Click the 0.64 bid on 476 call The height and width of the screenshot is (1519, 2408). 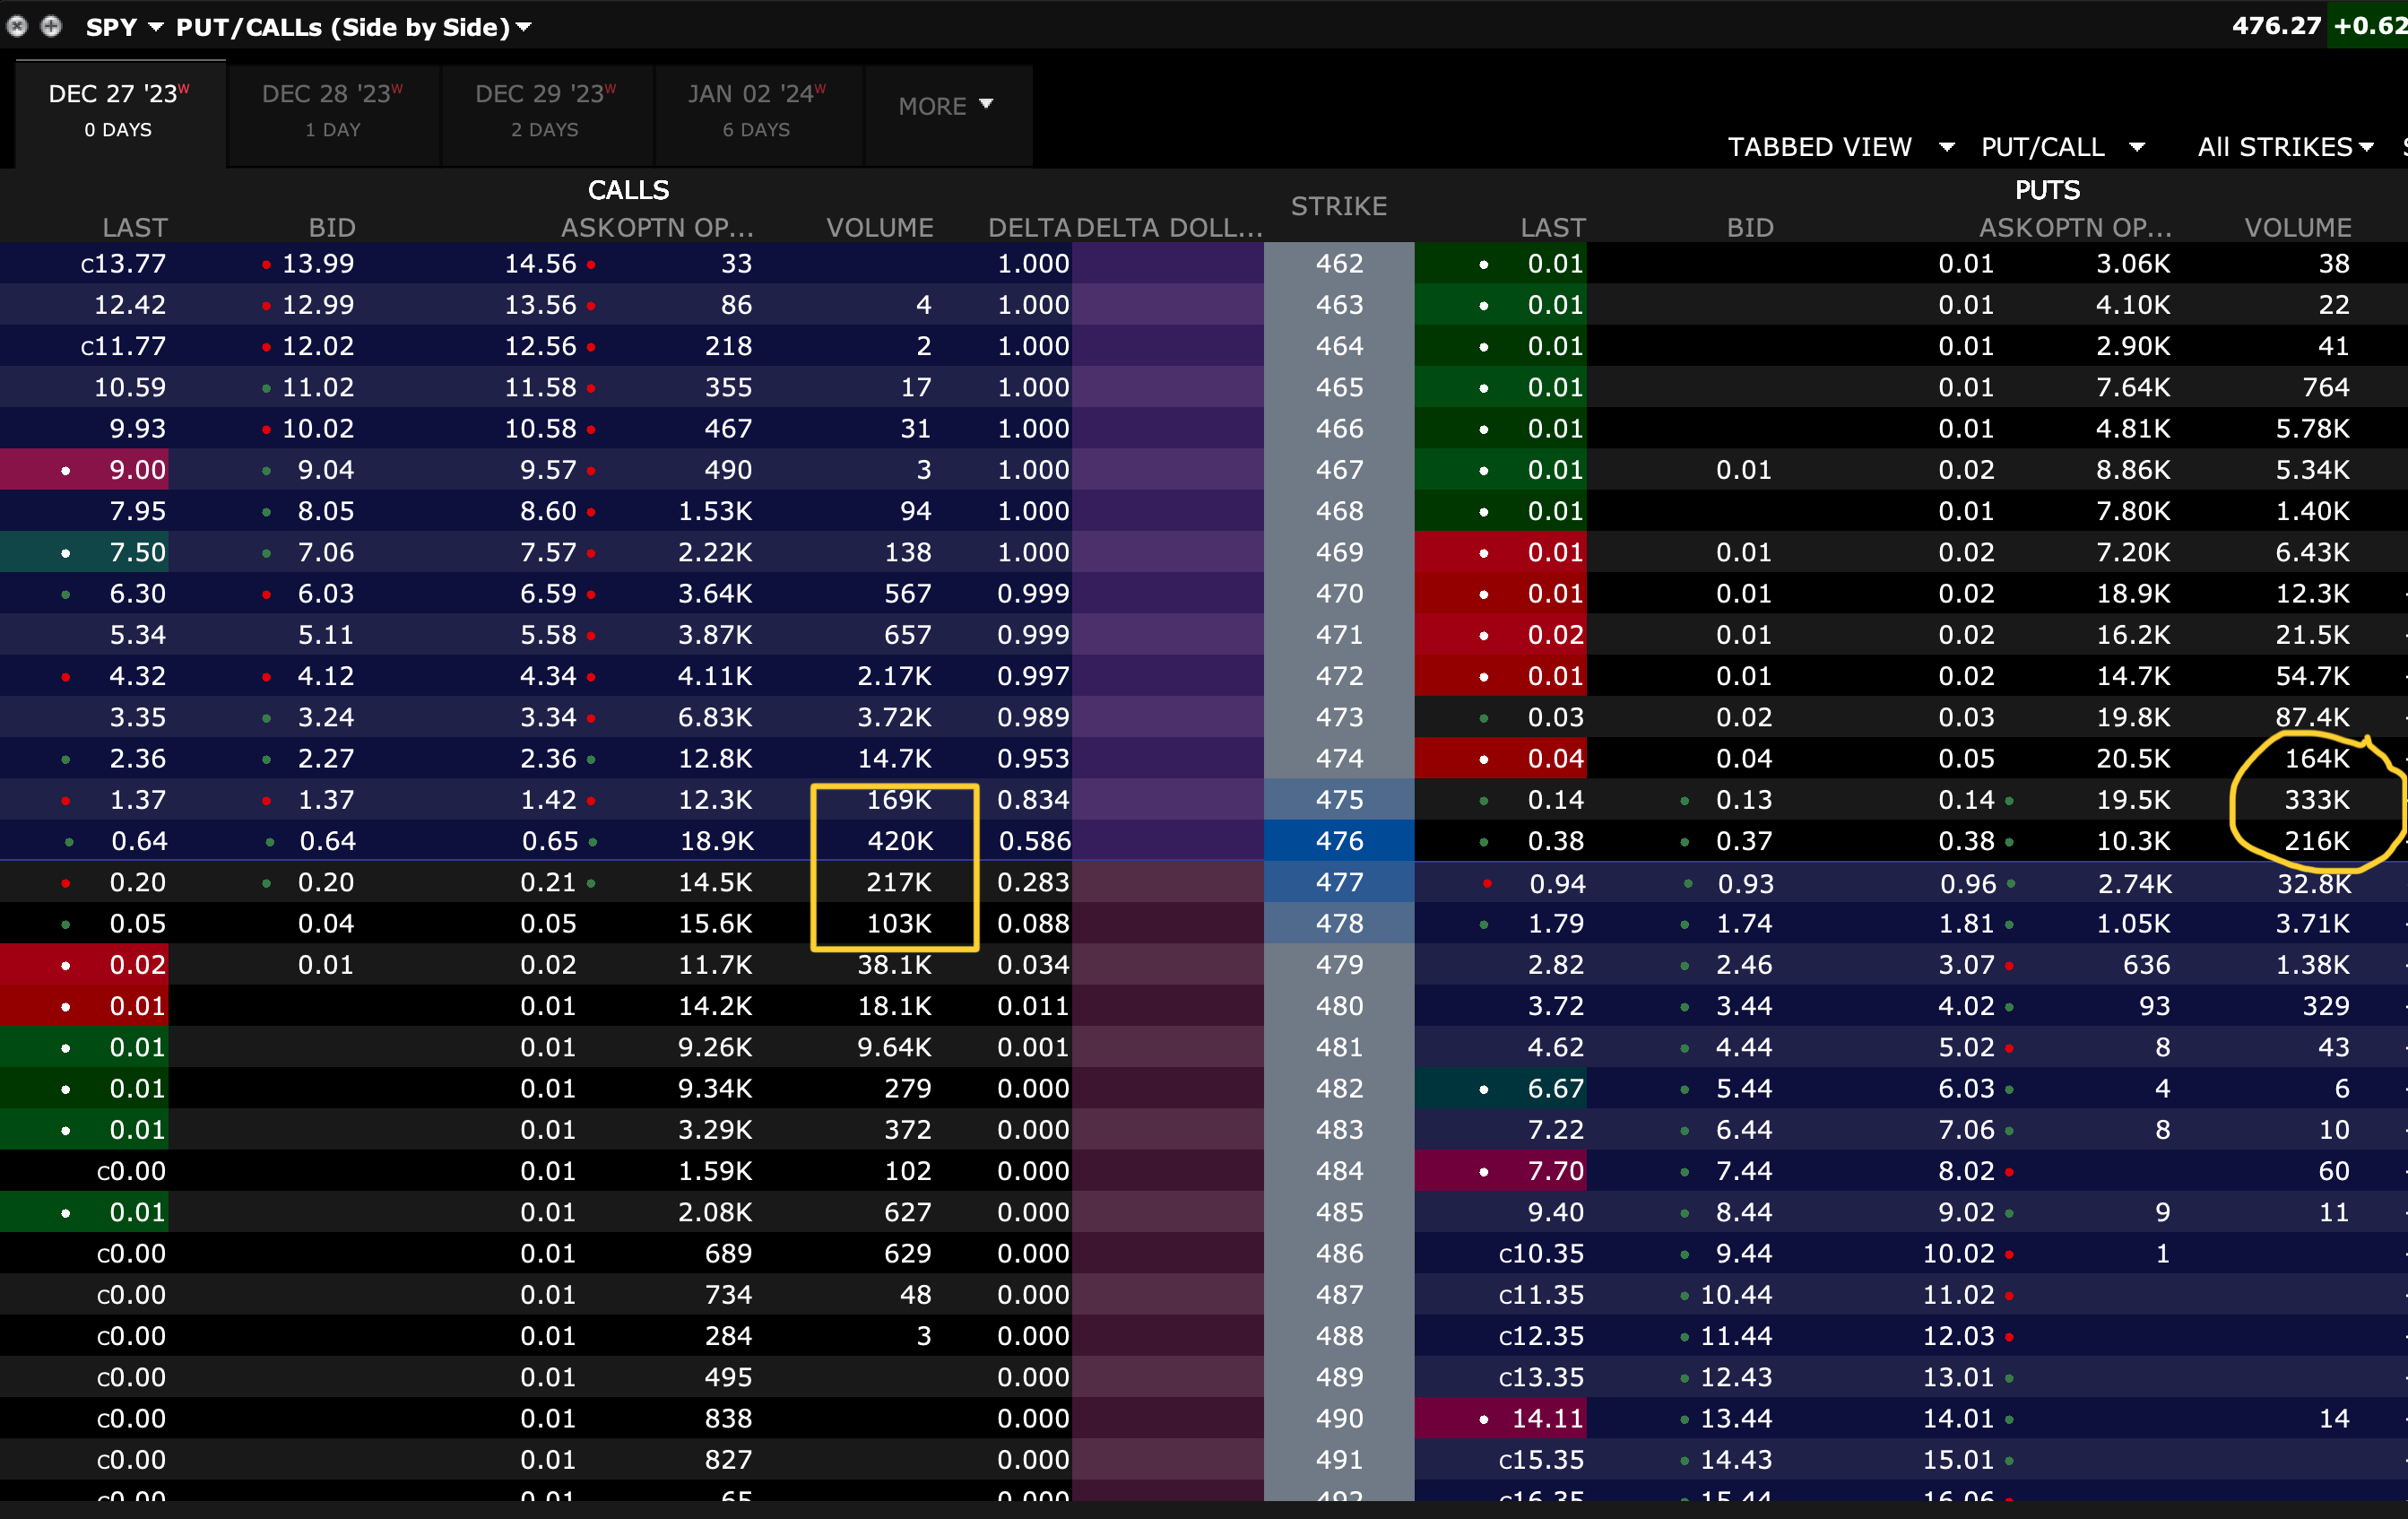coord(327,841)
